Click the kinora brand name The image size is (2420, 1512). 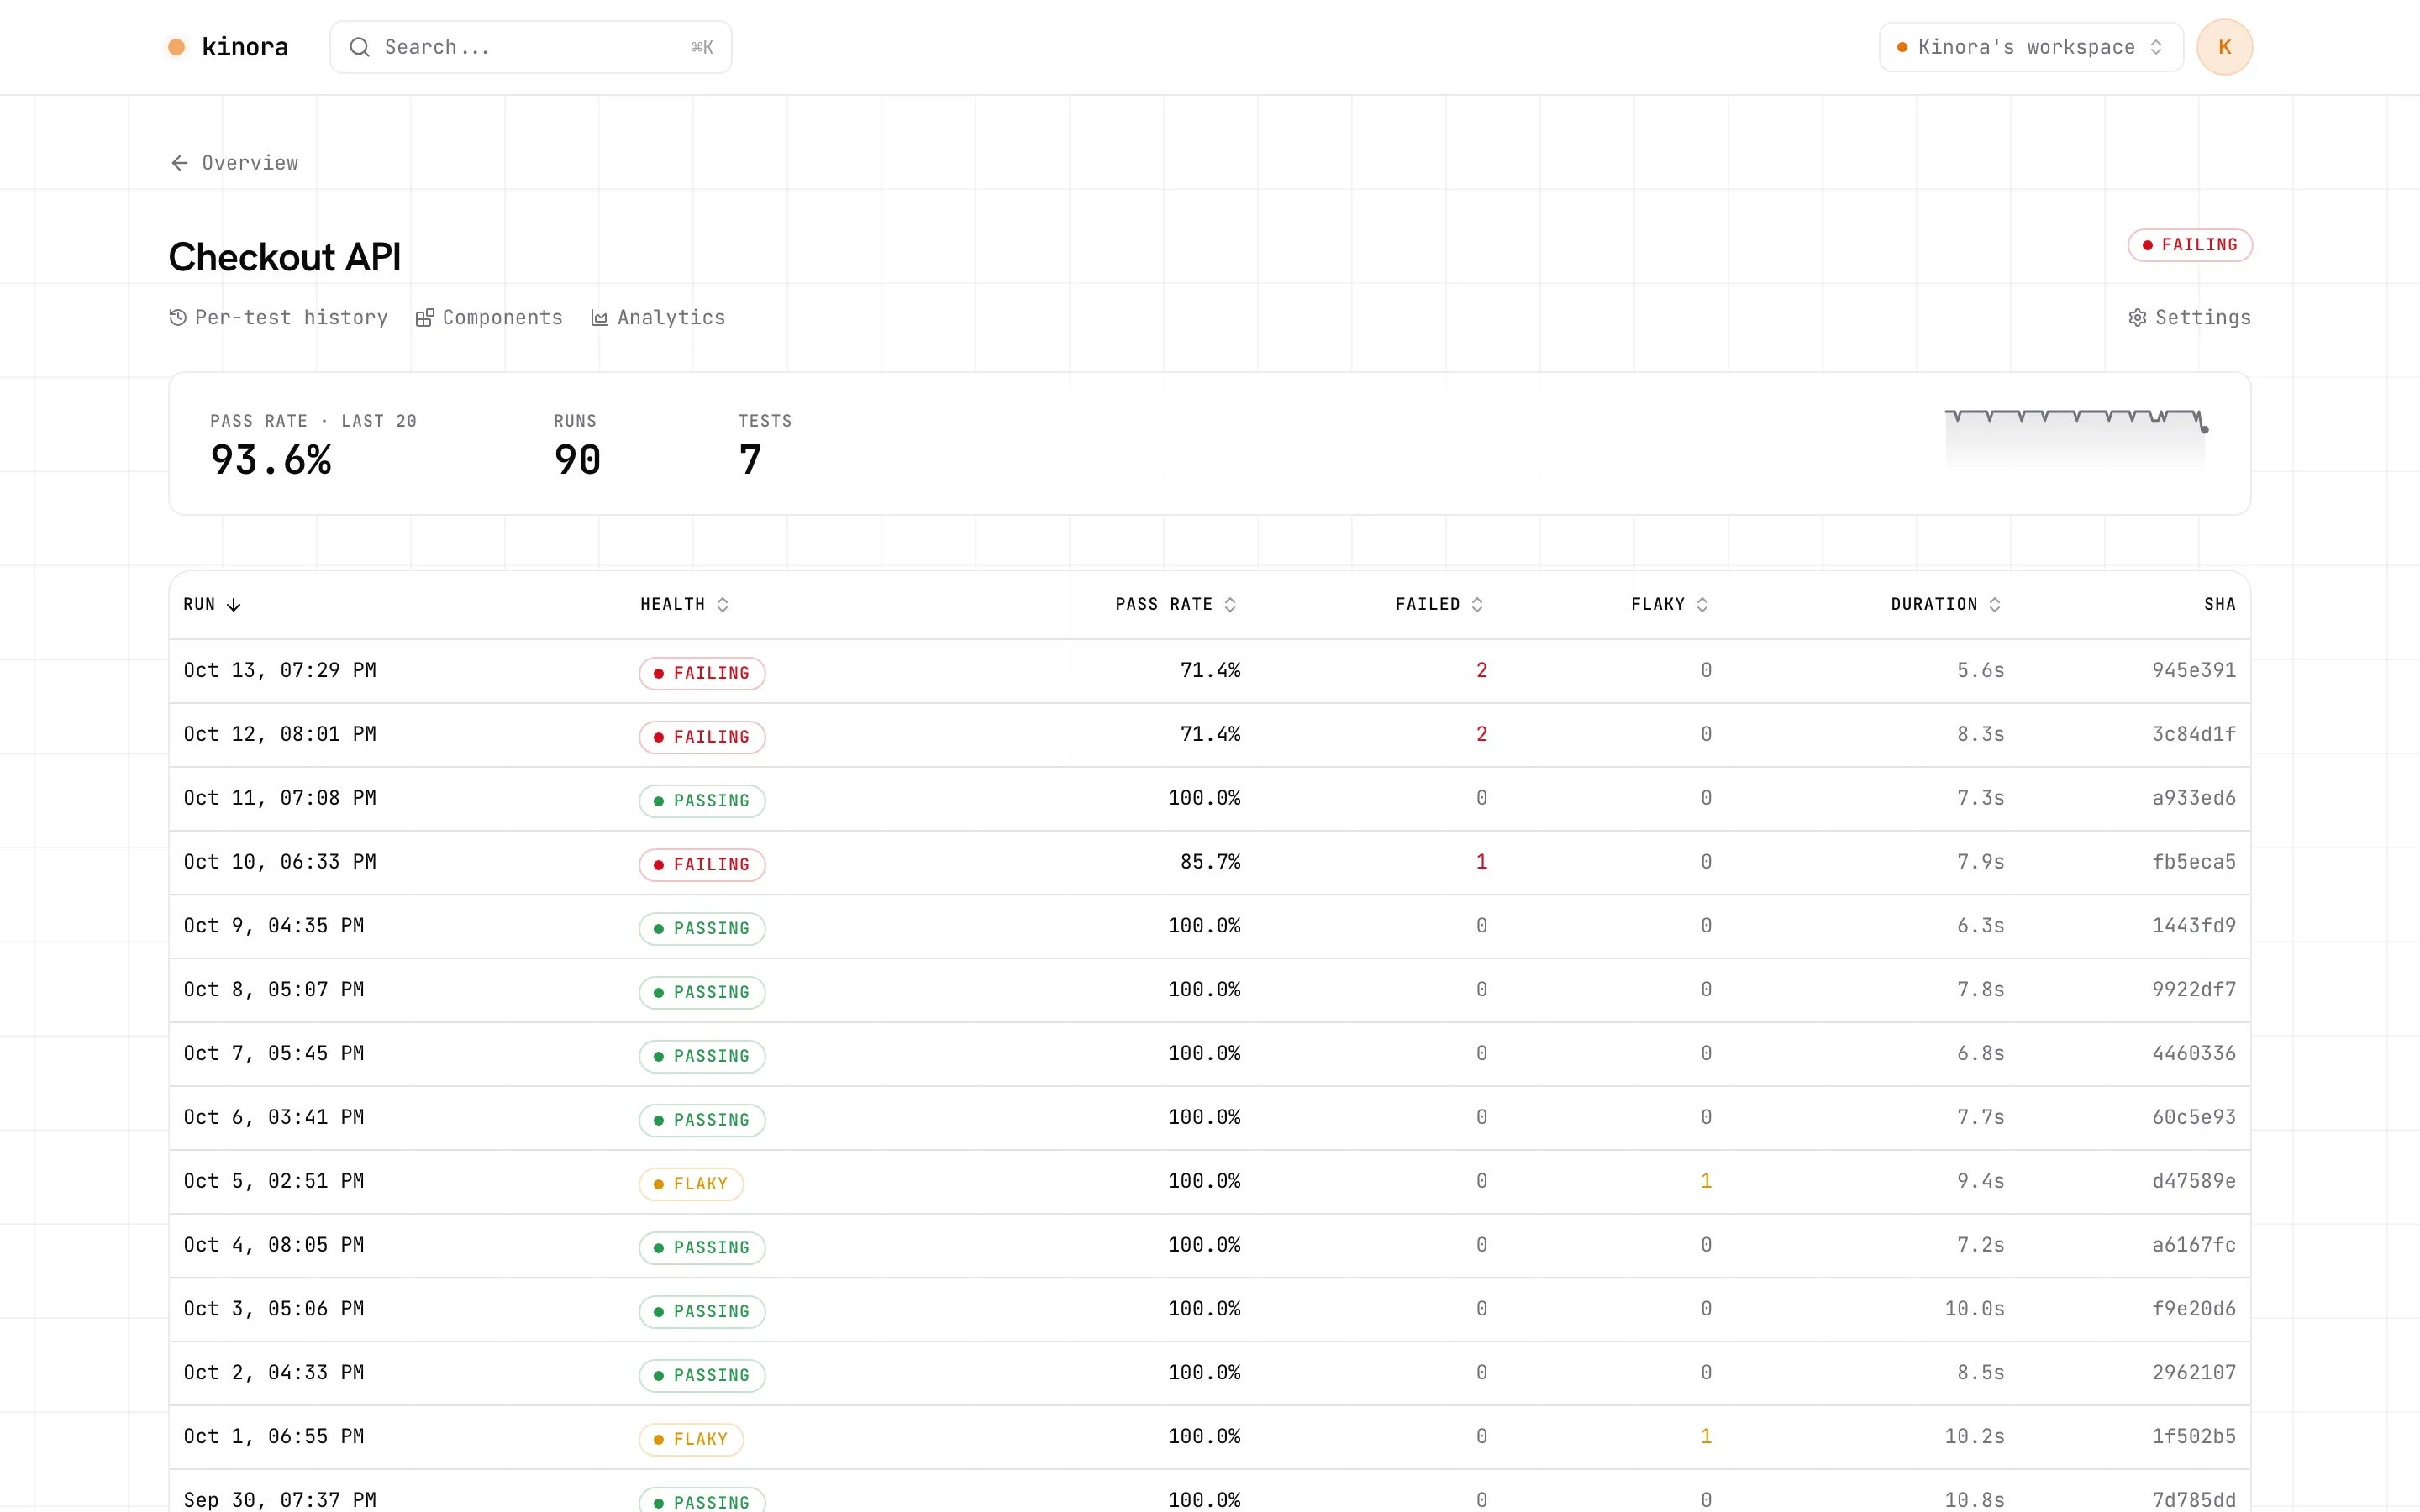click(245, 47)
